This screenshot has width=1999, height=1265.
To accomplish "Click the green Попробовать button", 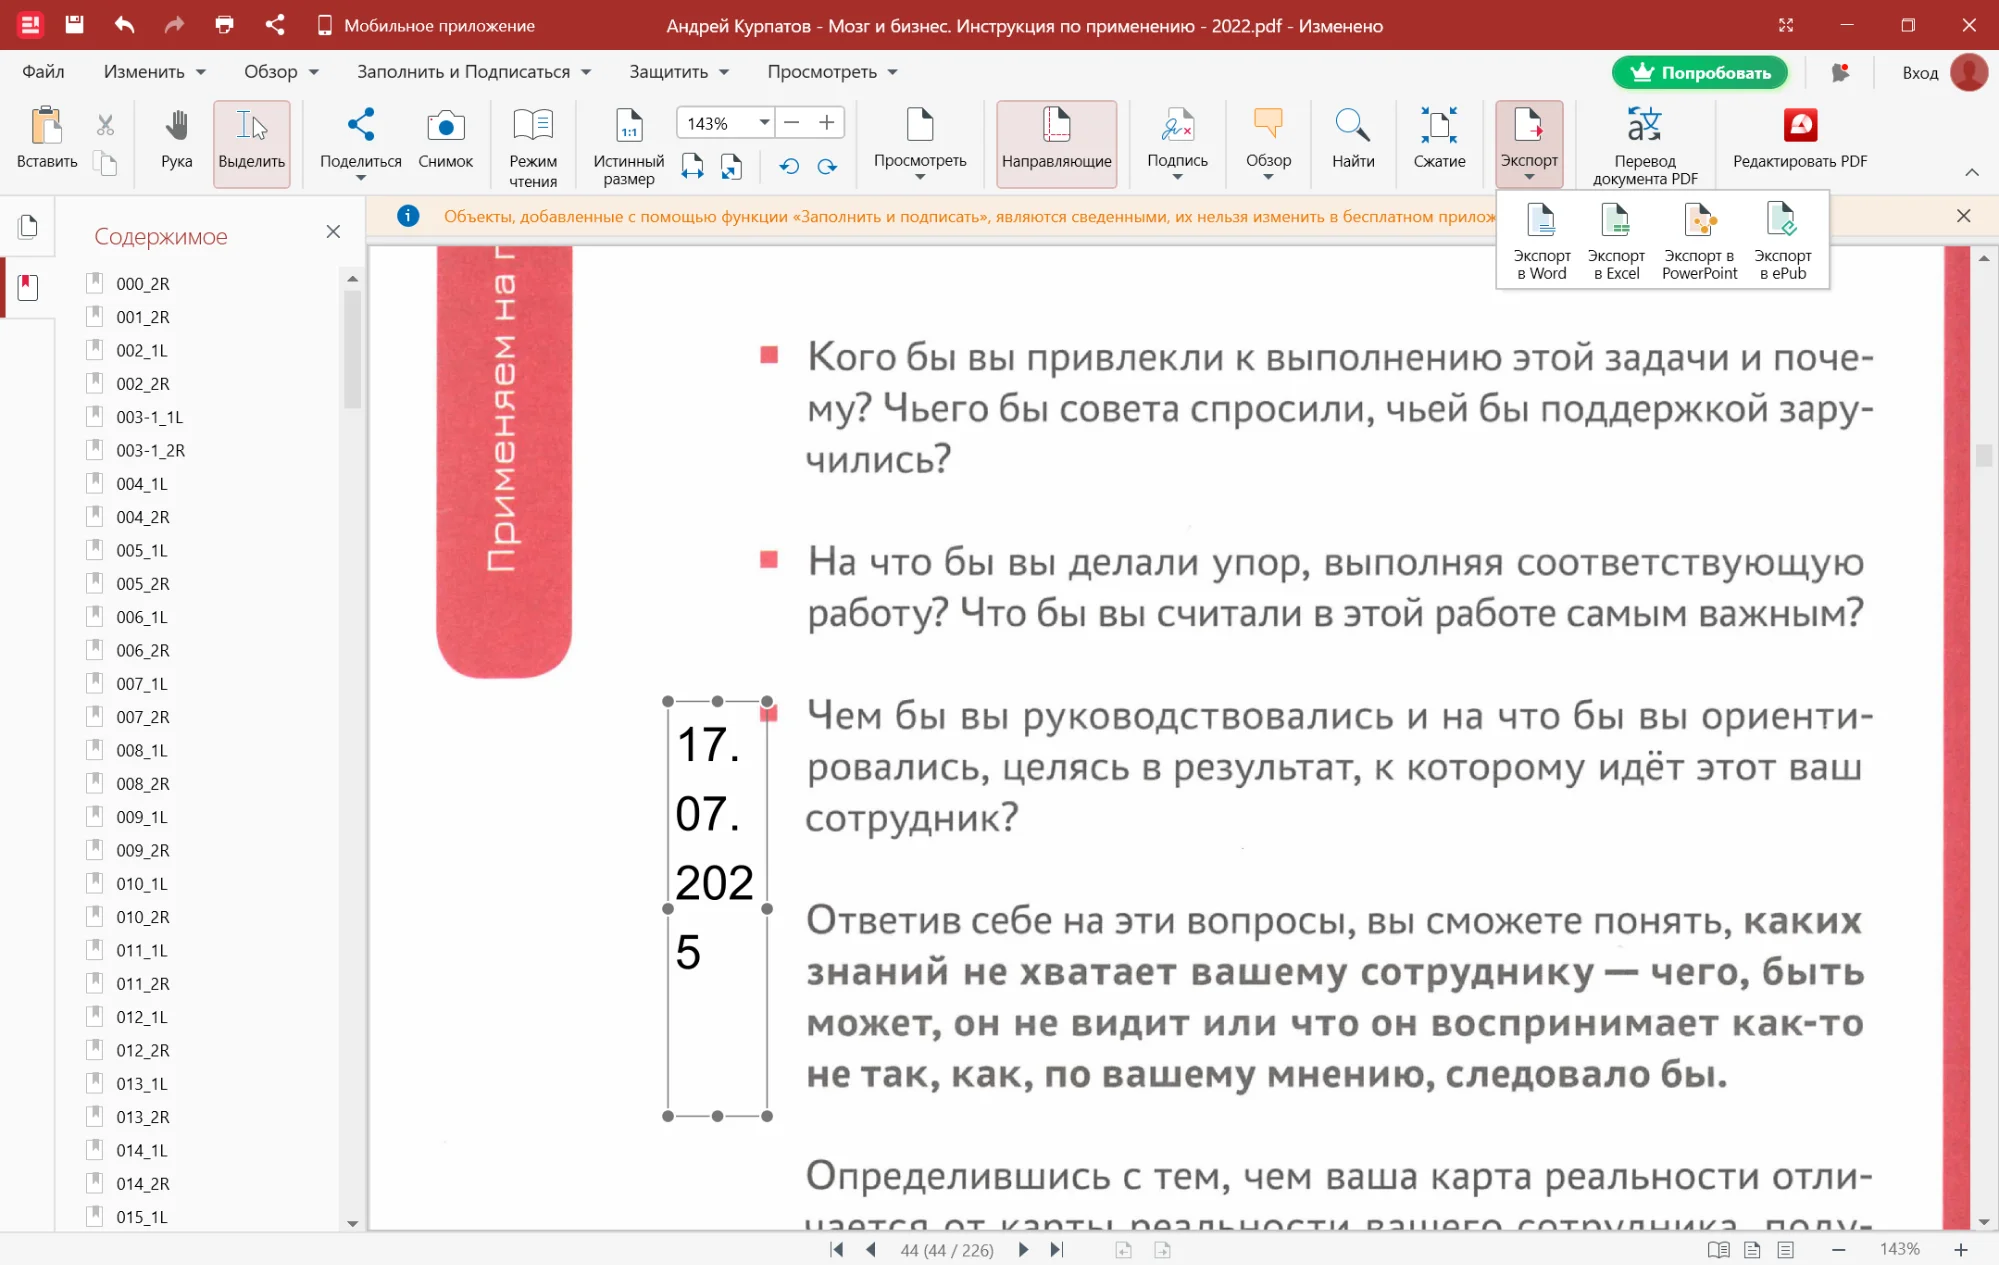I will point(1699,72).
